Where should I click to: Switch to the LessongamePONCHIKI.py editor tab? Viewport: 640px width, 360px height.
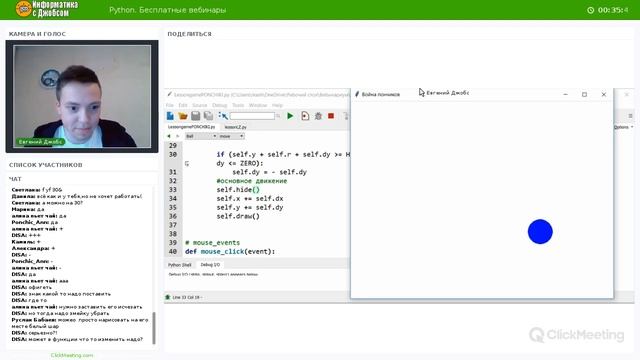(191, 127)
